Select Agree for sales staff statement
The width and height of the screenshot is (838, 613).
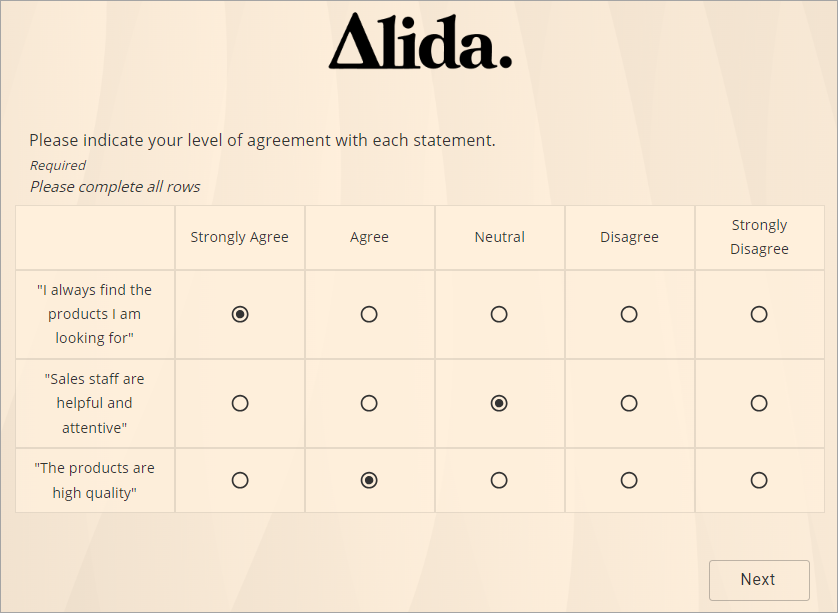click(x=369, y=402)
